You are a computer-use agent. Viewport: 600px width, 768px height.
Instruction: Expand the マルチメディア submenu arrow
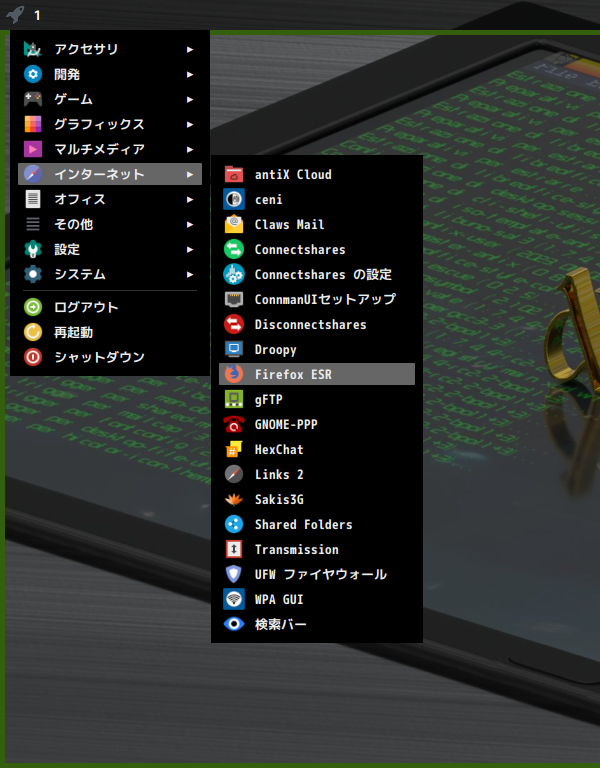(190, 149)
